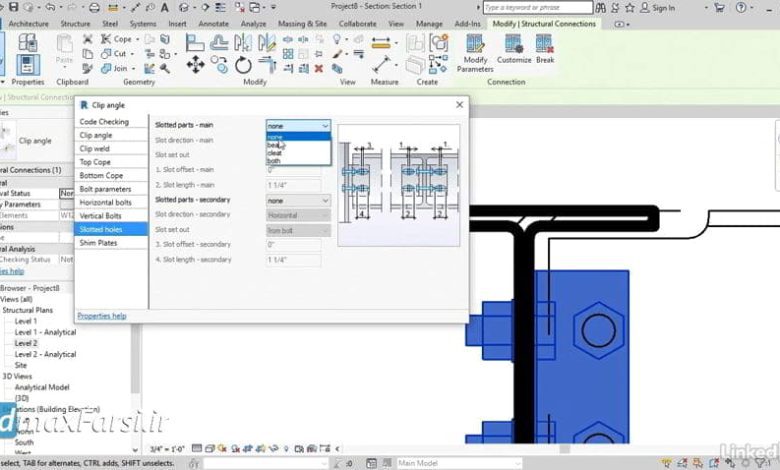Select the Cope tool in Geometry panel
Image resolution: width=780 pixels, height=470 pixels.
click(x=117, y=39)
